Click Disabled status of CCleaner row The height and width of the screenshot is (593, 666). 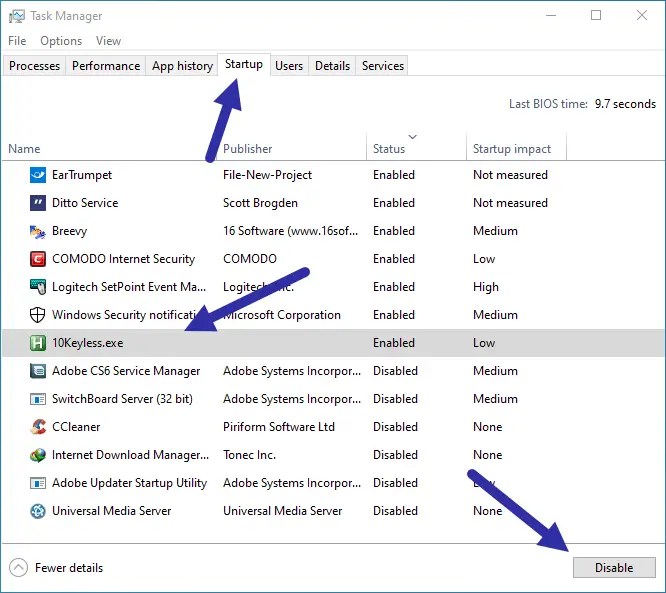(395, 427)
